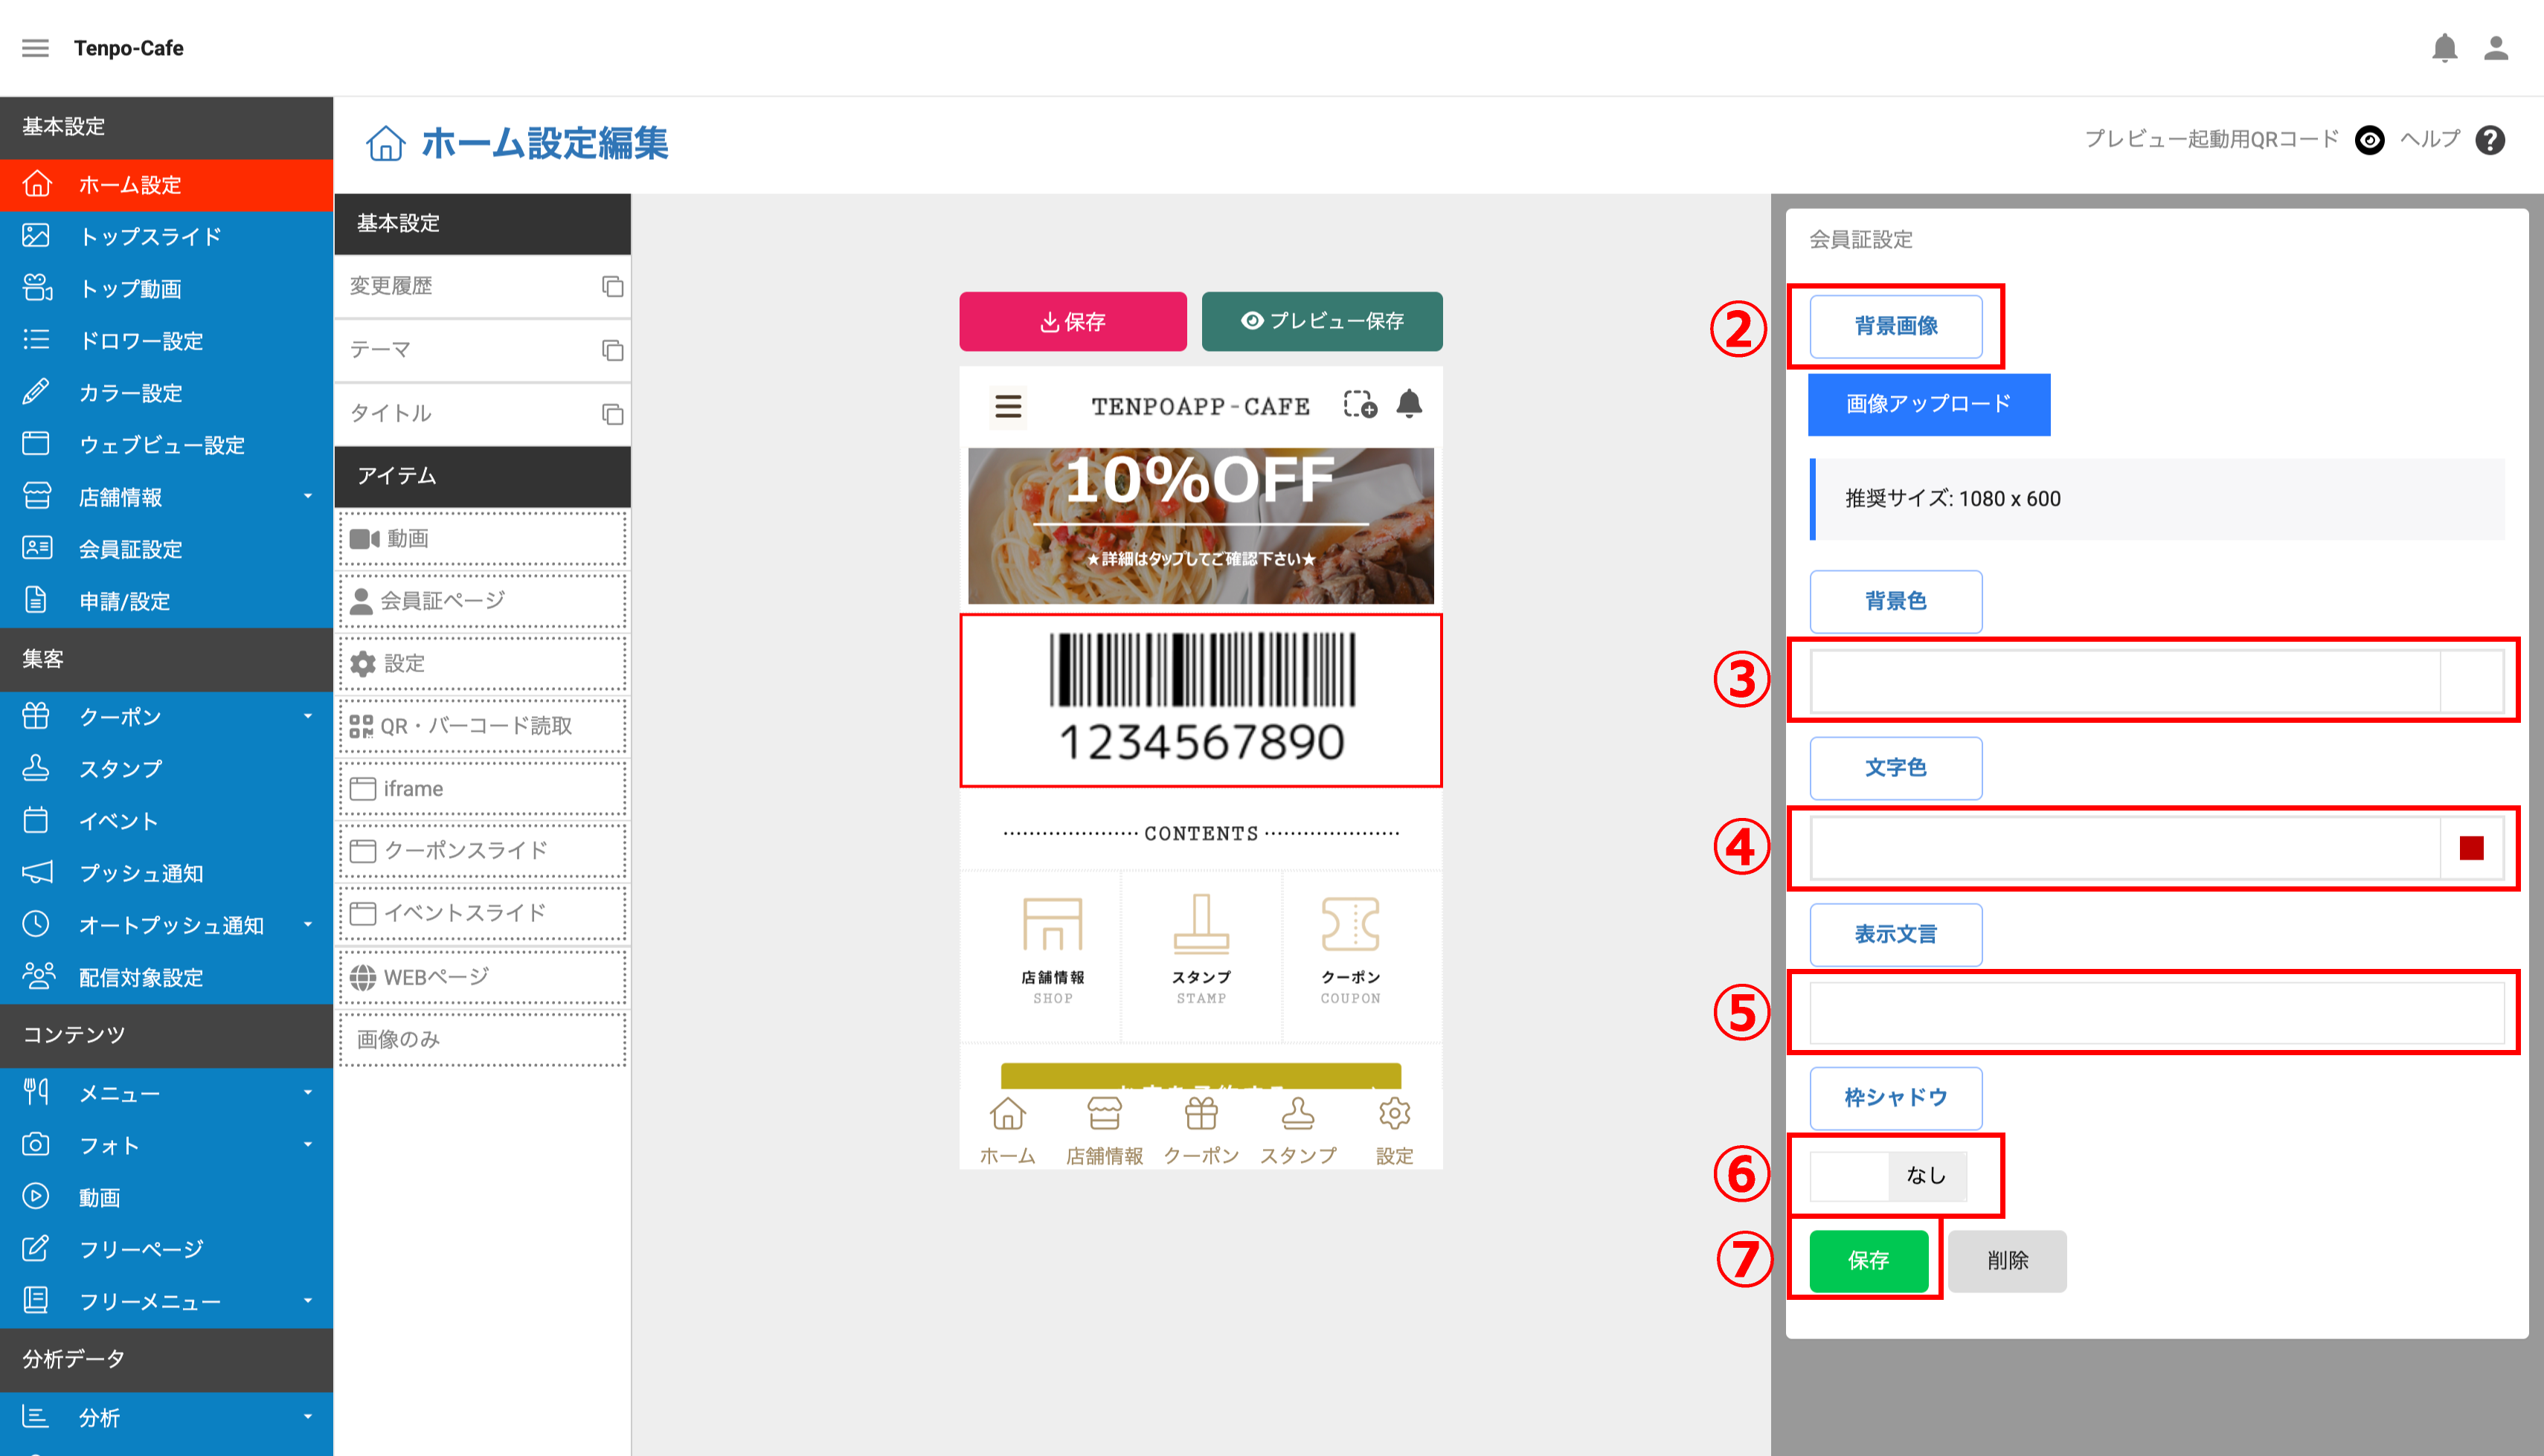Click the 背景画像 button
Image resolution: width=2544 pixels, height=1456 pixels.
point(1896,326)
